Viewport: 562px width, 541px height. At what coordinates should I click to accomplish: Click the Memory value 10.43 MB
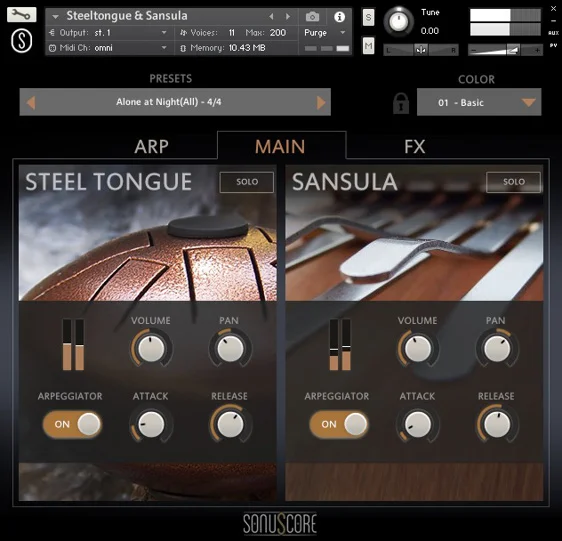click(x=247, y=48)
